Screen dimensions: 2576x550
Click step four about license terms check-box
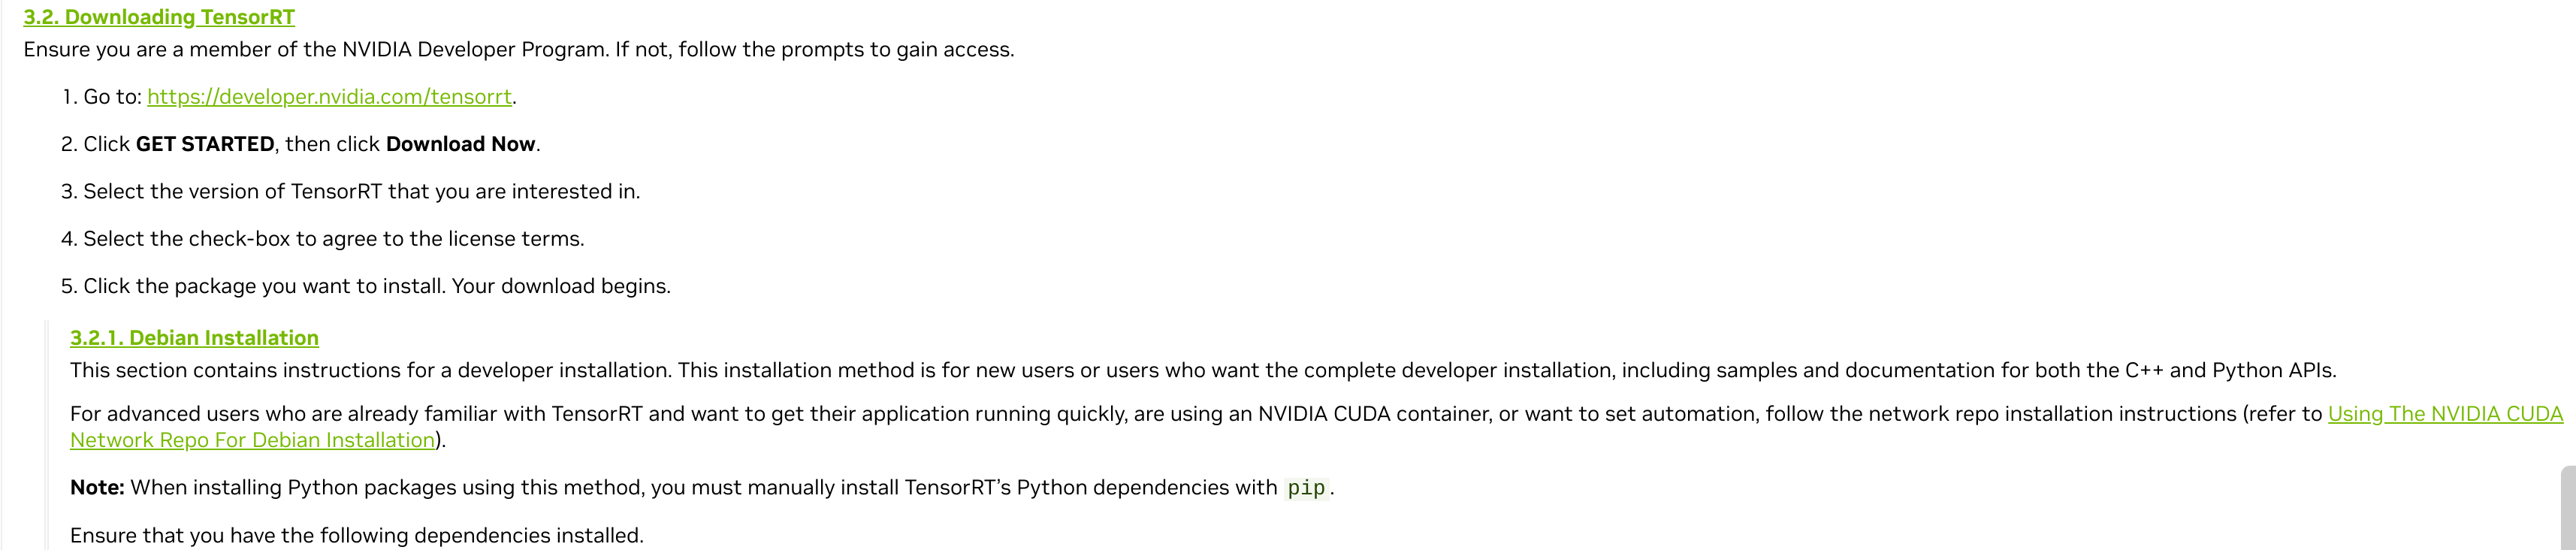333,239
